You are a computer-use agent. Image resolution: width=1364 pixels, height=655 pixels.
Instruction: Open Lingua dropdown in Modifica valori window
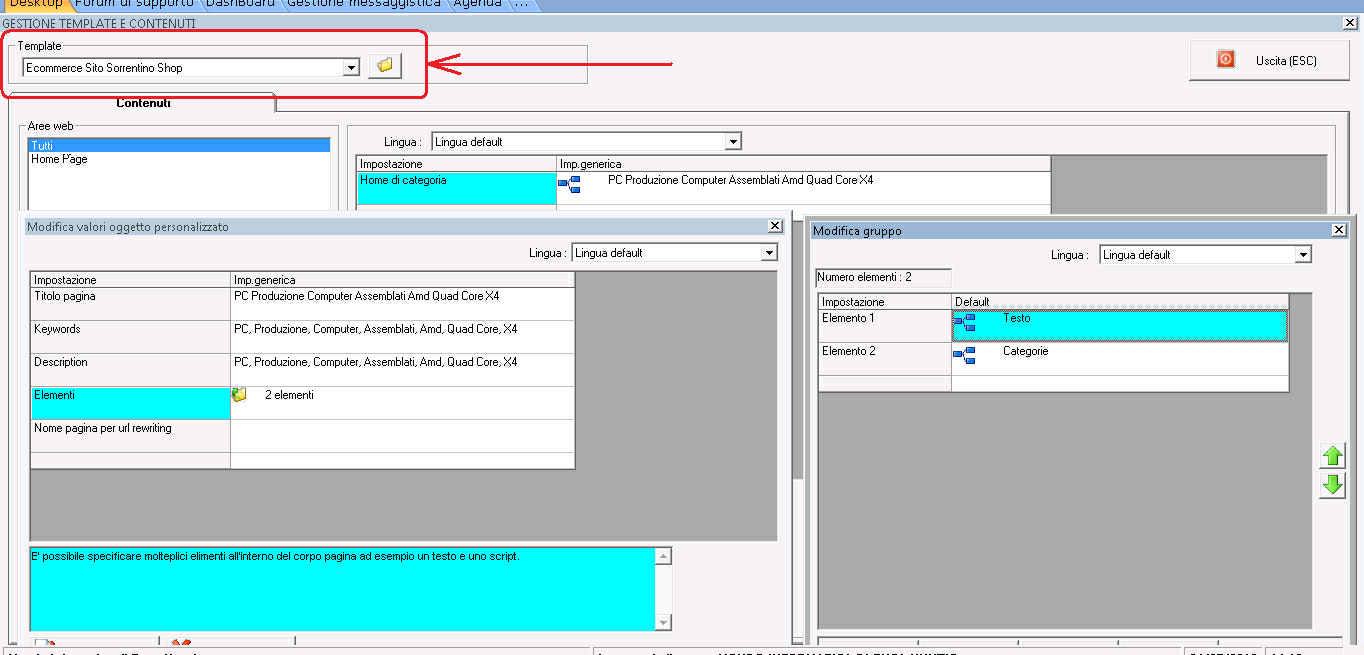coord(769,253)
